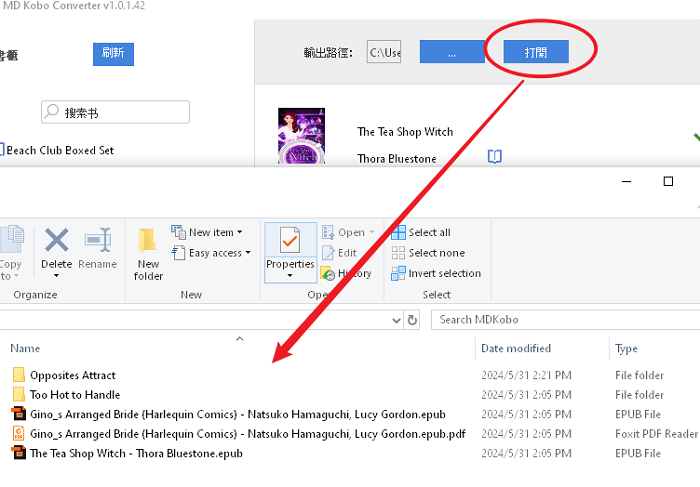Viewport: 700px width, 487px height.
Task: Click the Foxit PDF Reader type cell
Action: 656,433
